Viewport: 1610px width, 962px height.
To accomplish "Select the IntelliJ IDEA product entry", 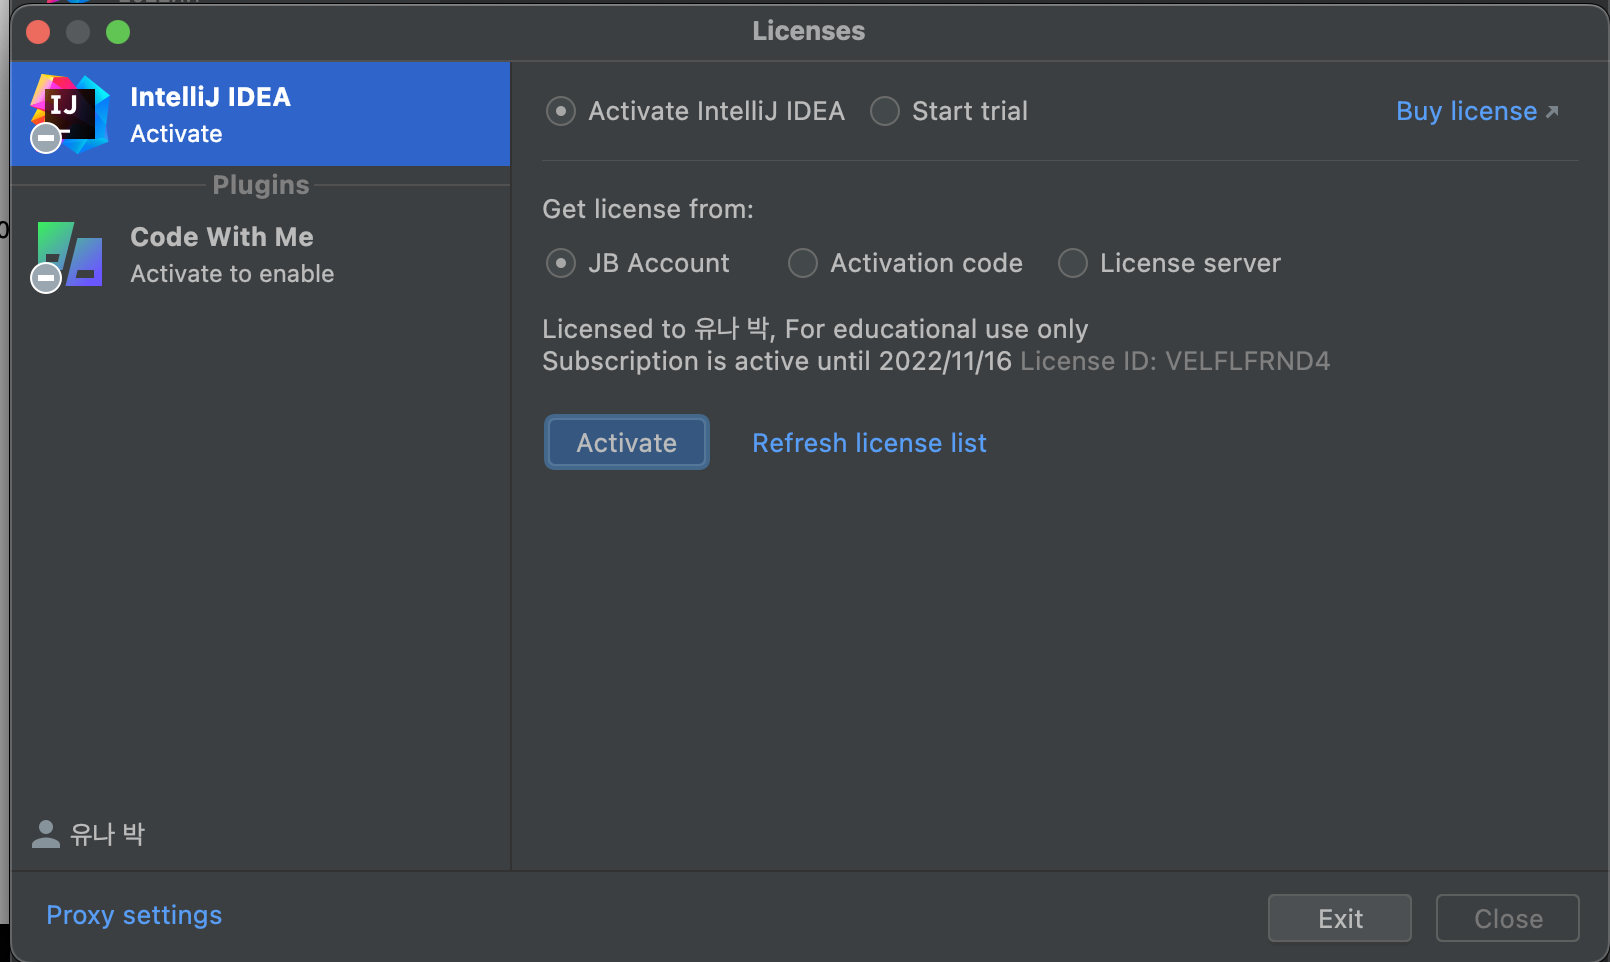I will click(x=260, y=114).
